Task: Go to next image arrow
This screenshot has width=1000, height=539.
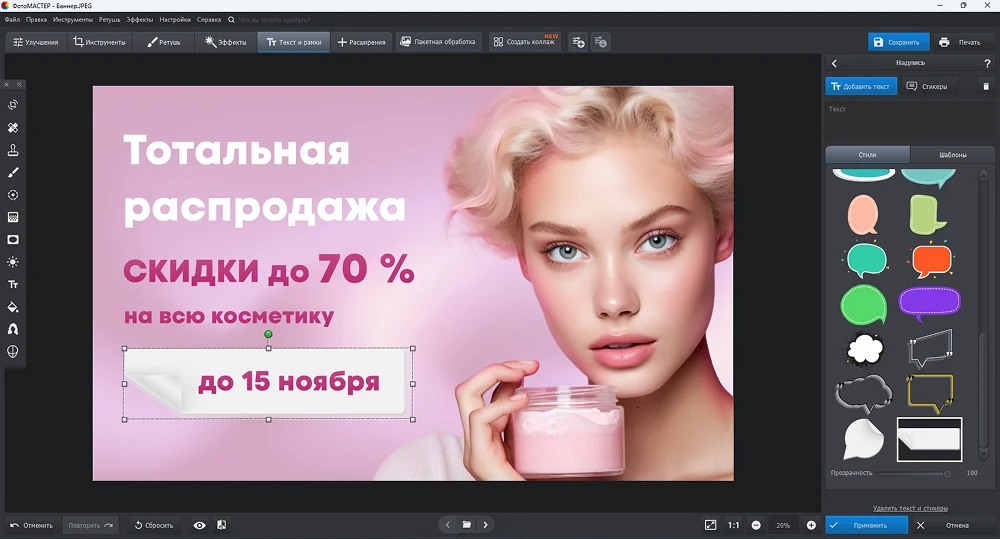Action: [x=485, y=524]
